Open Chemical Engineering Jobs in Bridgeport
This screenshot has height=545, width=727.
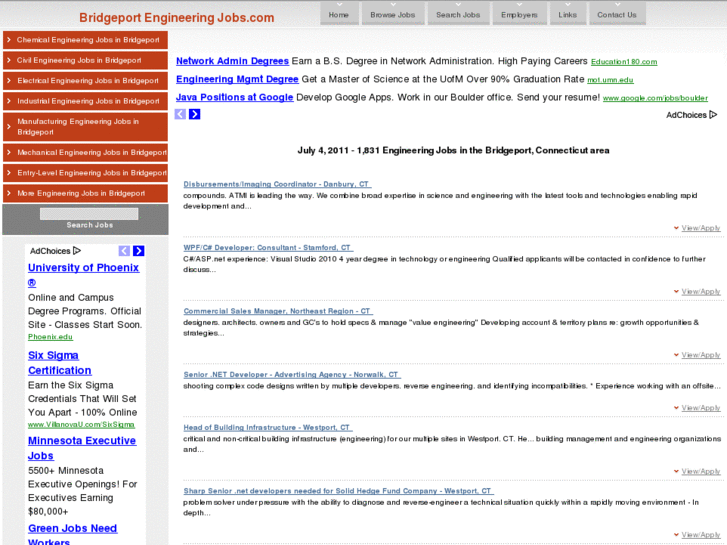[x=85, y=40]
